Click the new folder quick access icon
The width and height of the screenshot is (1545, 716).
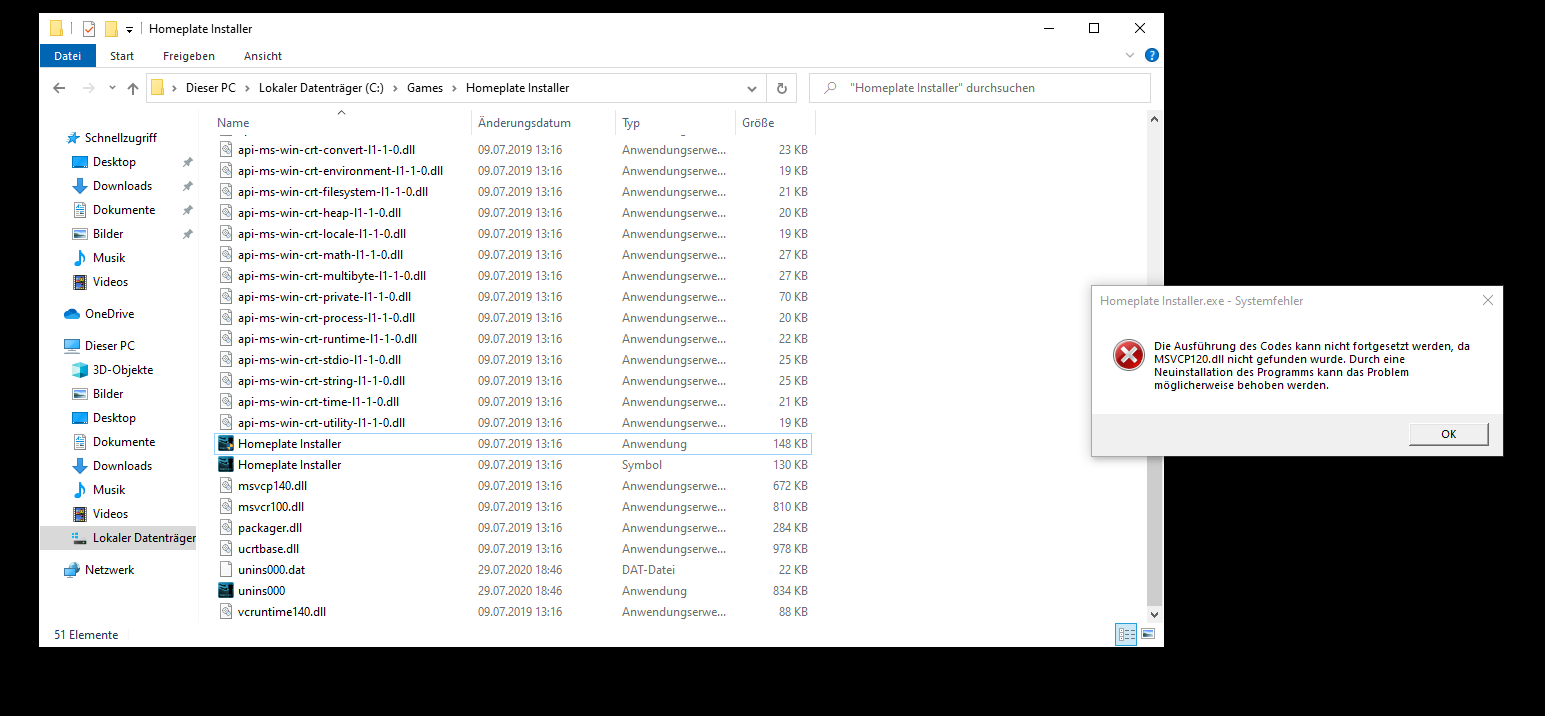click(111, 29)
